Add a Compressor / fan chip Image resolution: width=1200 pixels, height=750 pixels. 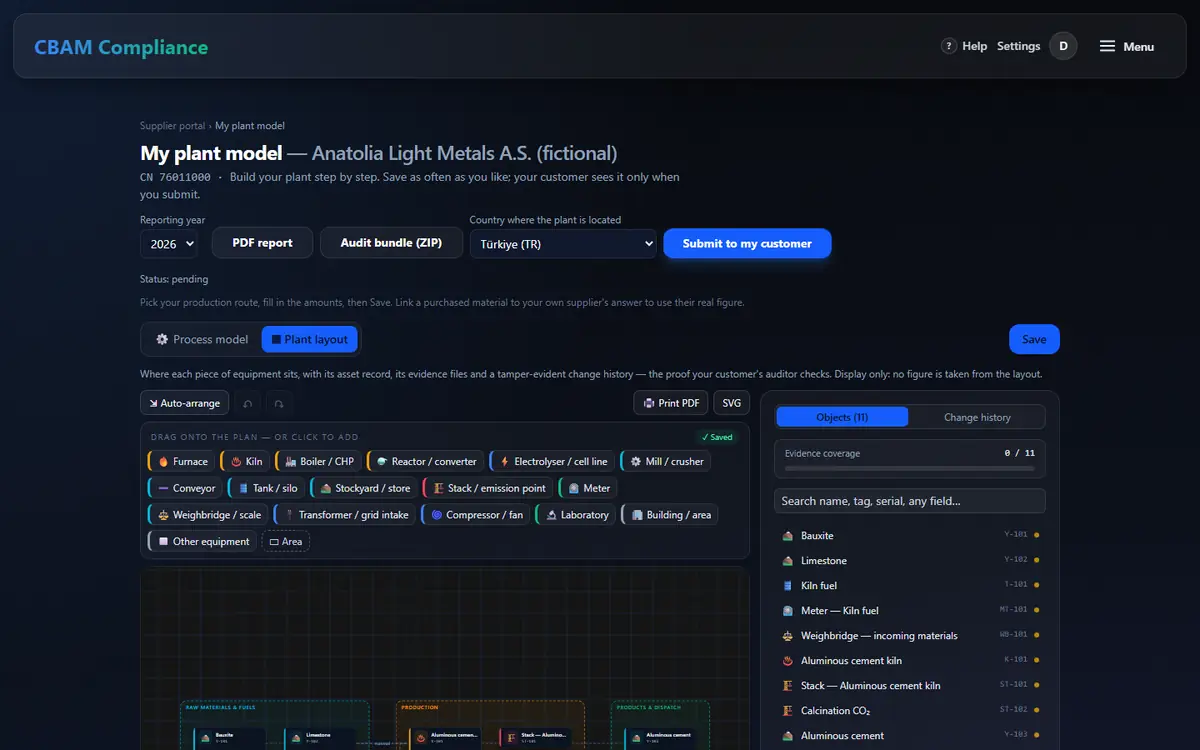[x=476, y=515]
